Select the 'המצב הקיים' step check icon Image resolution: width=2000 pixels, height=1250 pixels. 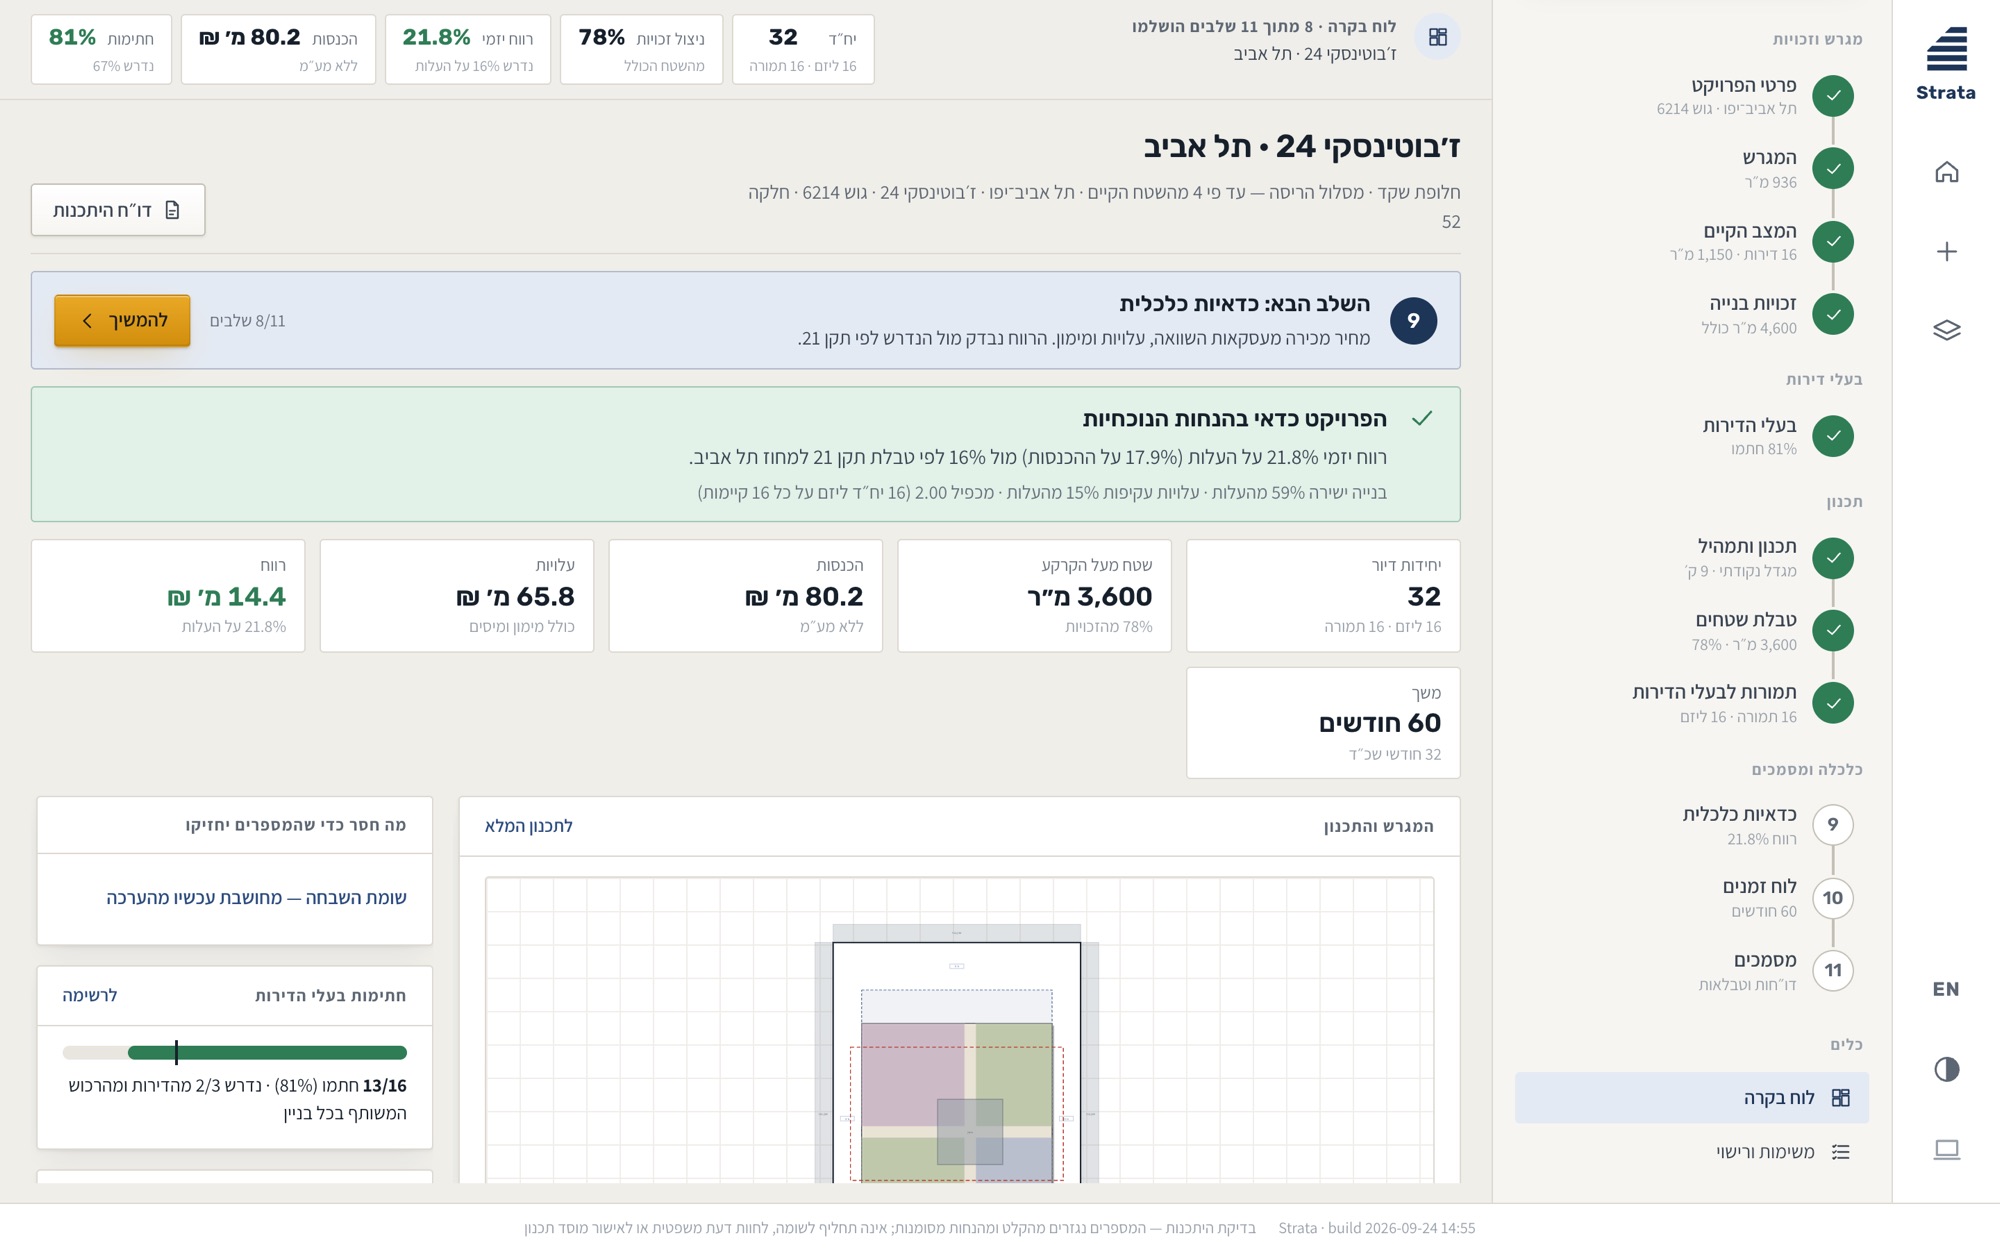(x=1833, y=242)
